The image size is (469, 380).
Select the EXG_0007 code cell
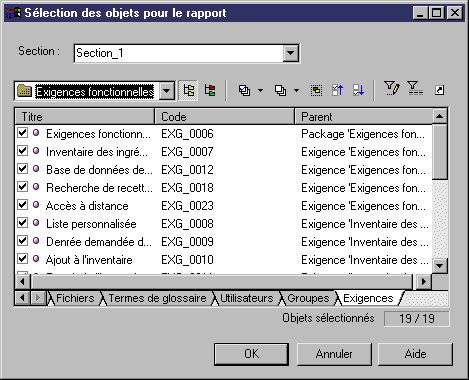click(187, 152)
